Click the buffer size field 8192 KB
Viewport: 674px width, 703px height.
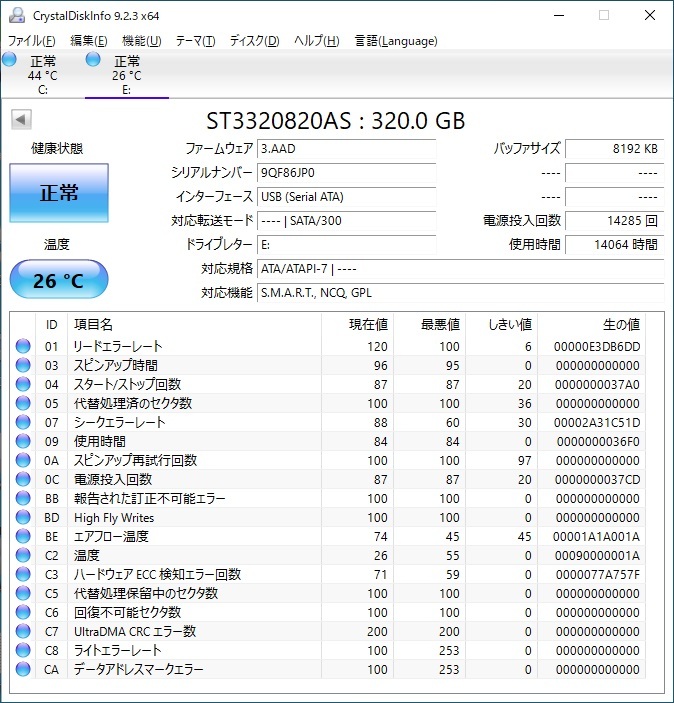[614, 149]
